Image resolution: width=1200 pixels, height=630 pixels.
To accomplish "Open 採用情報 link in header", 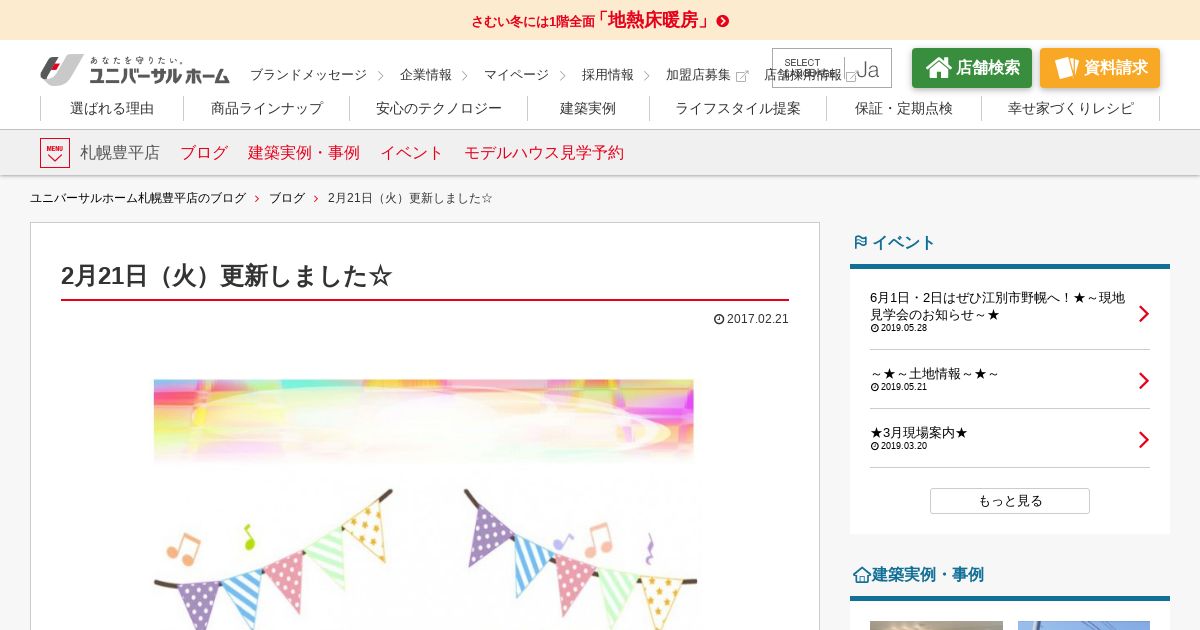I will 608,75.
